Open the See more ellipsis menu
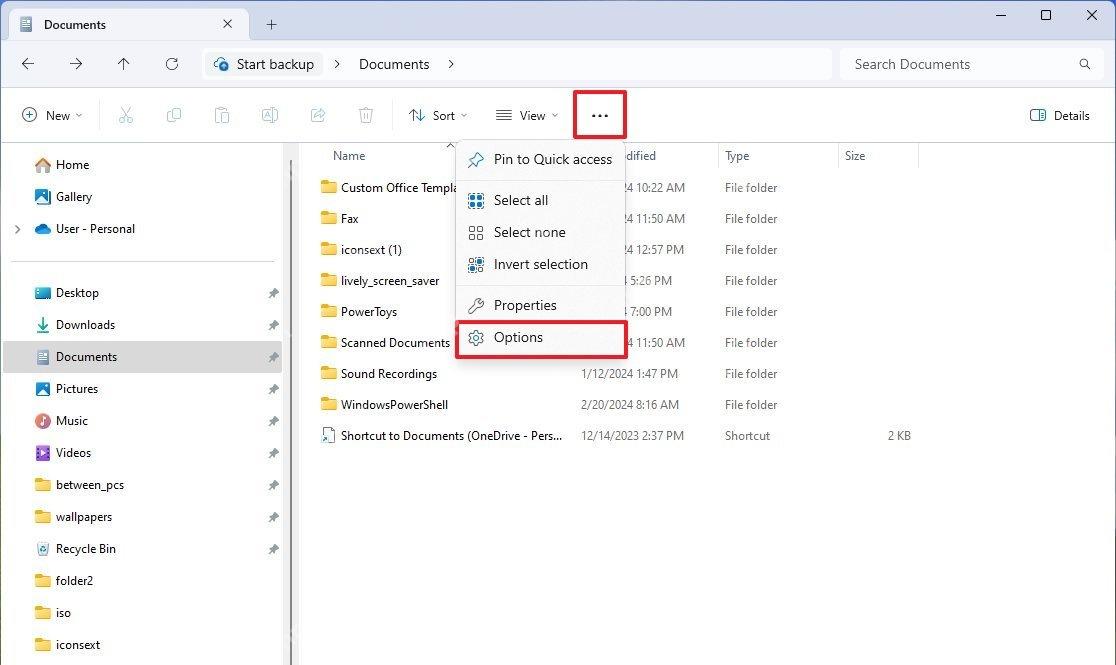This screenshot has height=665, width=1116. (x=600, y=115)
